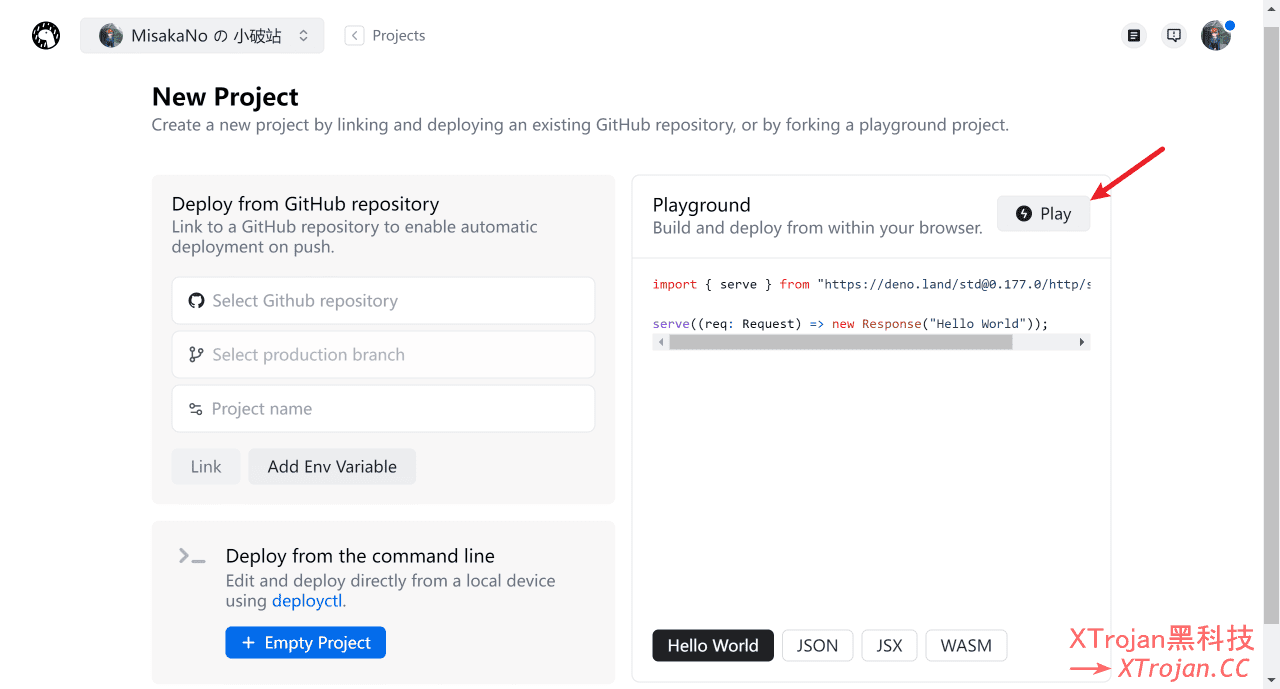The image size is (1280, 689).
Task: Click the Play button in Playground
Action: (1043, 214)
